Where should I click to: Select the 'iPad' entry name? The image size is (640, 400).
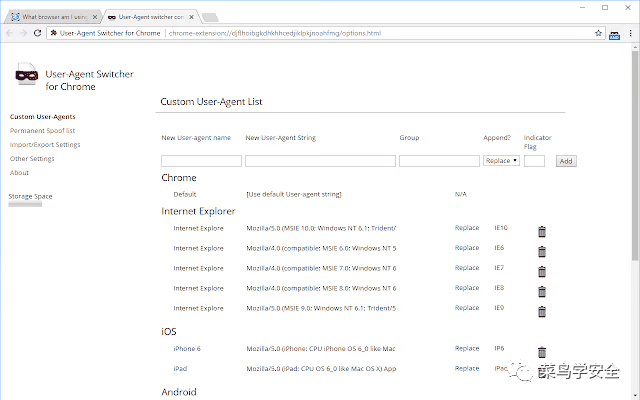click(180, 369)
